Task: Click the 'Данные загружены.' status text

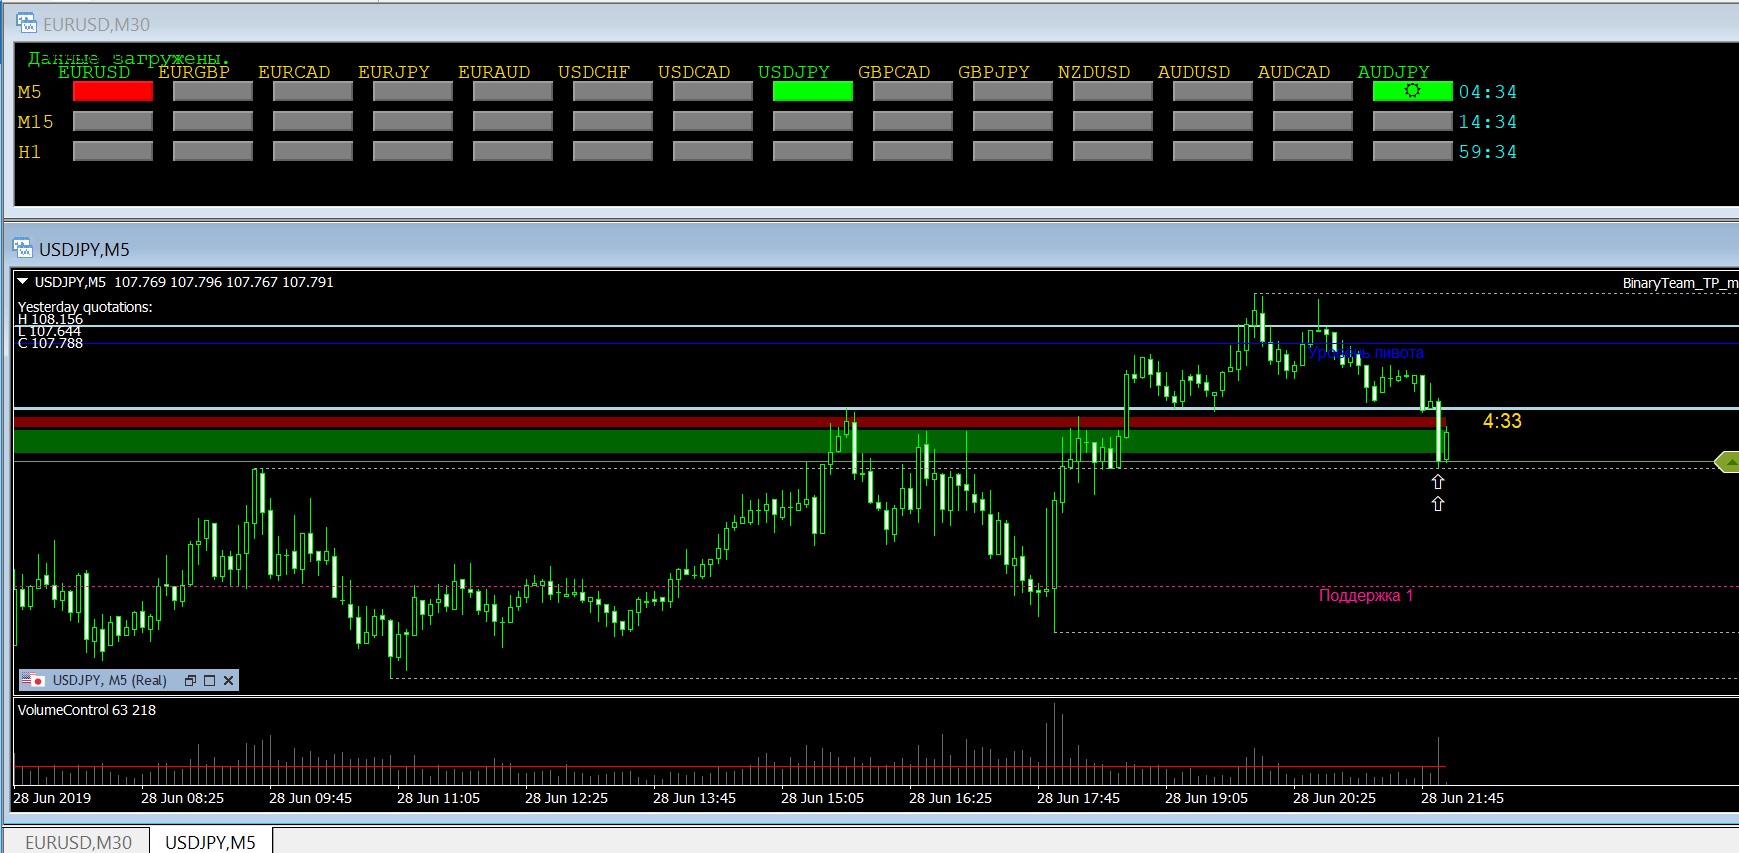Action: click(128, 58)
